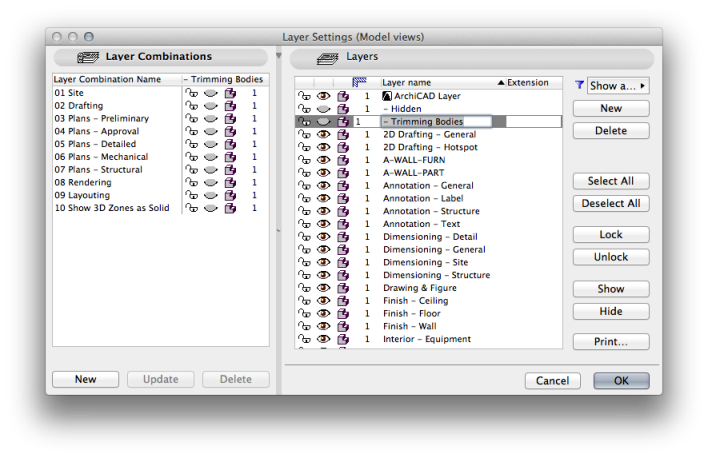Click lock icon in 01 Site combination row
This screenshot has height=458, width=708.
coord(192,93)
